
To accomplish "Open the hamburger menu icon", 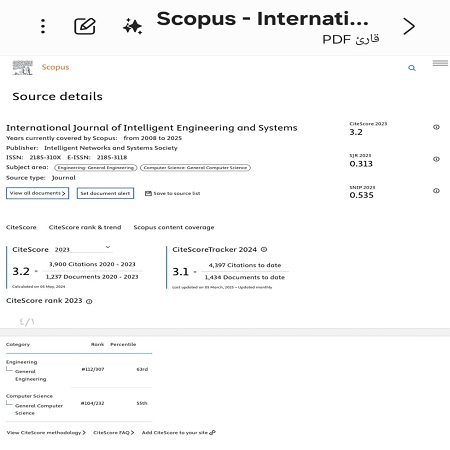I will pyautogui.click(x=440, y=63).
